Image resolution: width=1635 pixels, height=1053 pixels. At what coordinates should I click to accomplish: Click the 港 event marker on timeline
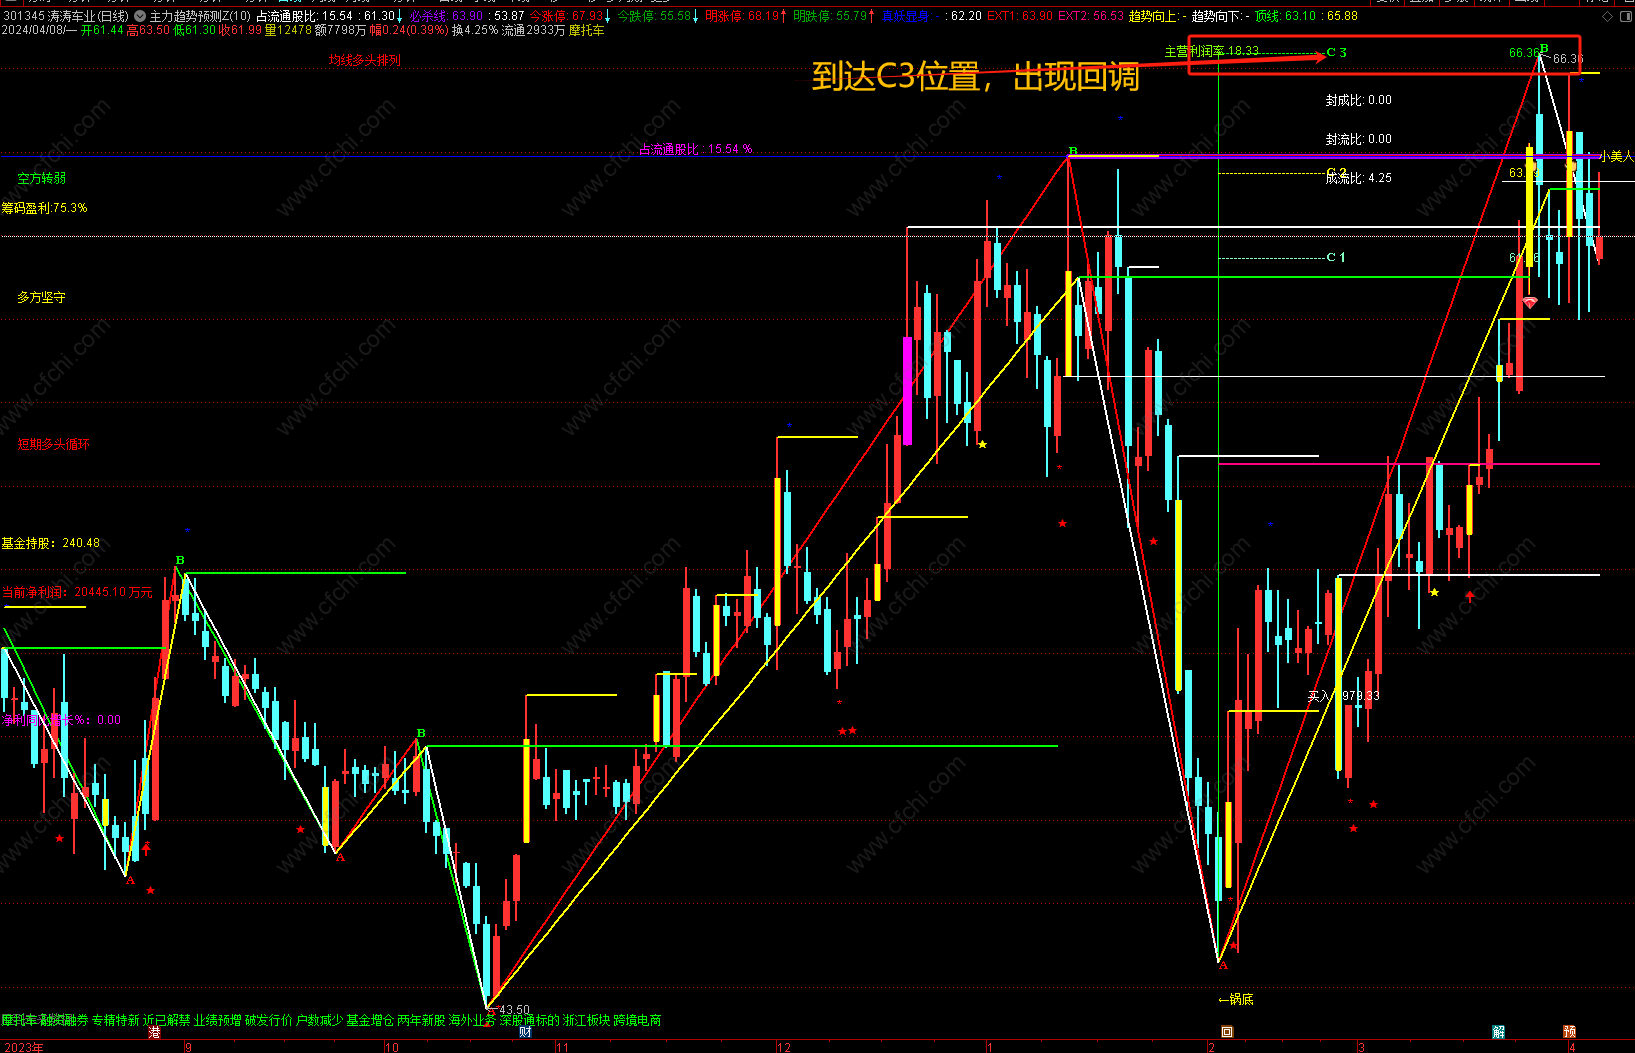click(x=154, y=1033)
